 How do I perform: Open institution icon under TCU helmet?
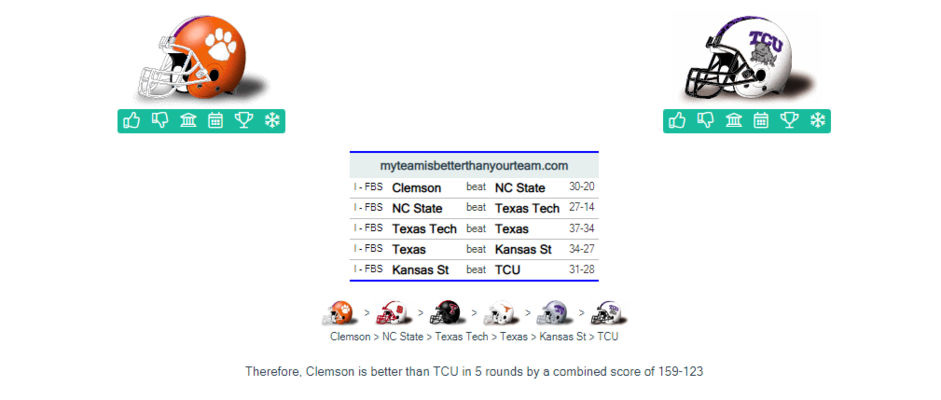coord(734,121)
